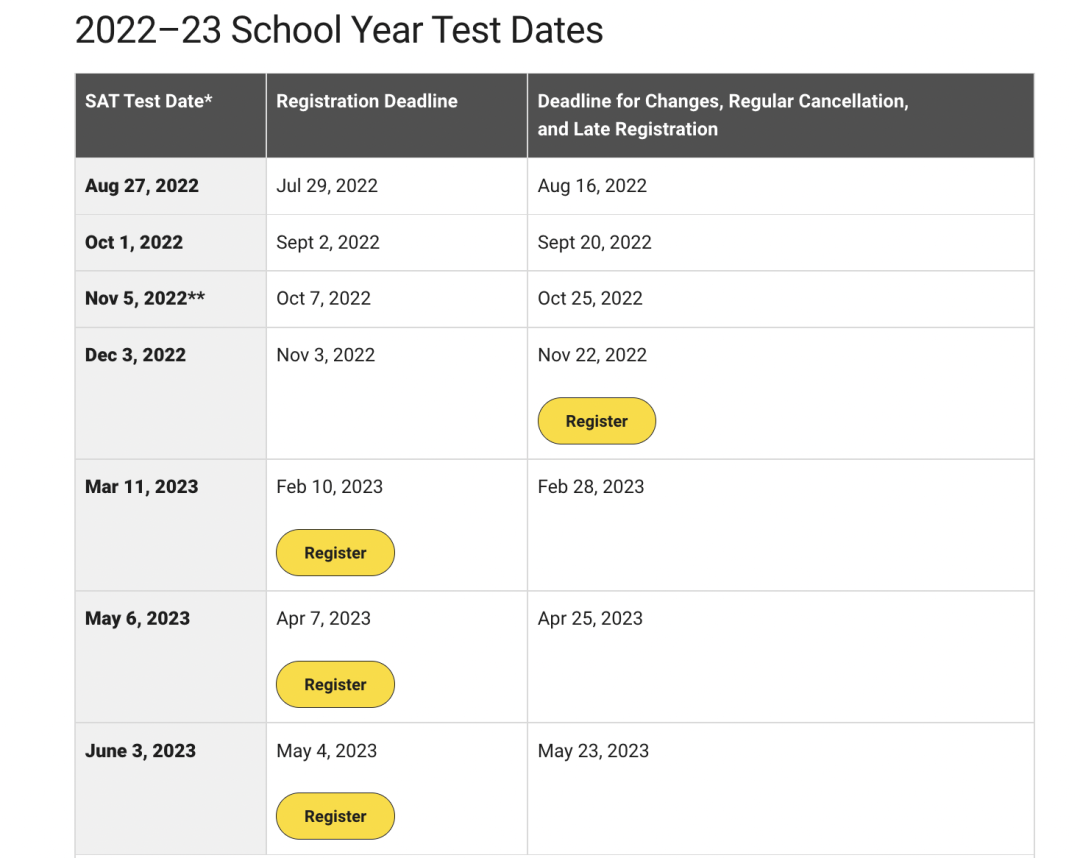Select the Apr 7, 2023 registration deadline text
Image resolution: width=1080 pixels, height=858 pixels.
pos(324,618)
